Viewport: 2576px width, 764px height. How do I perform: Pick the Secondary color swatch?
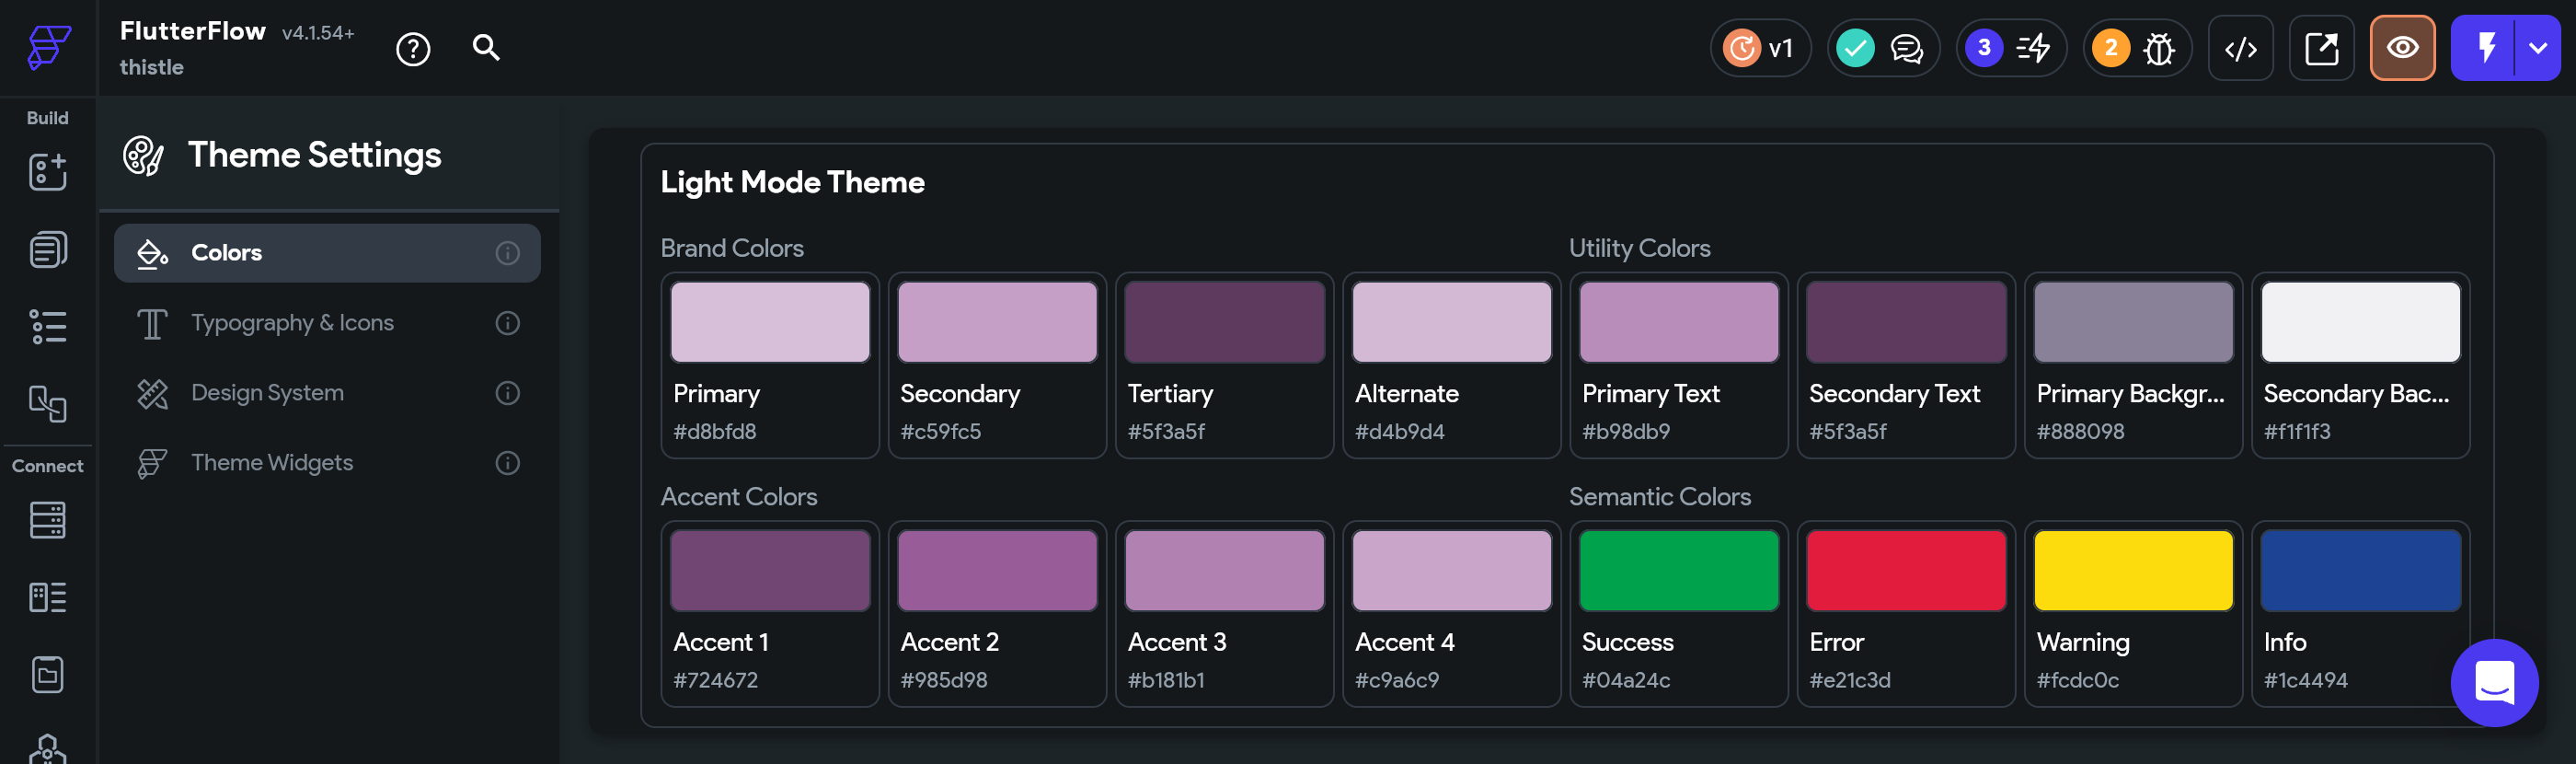[997, 322]
